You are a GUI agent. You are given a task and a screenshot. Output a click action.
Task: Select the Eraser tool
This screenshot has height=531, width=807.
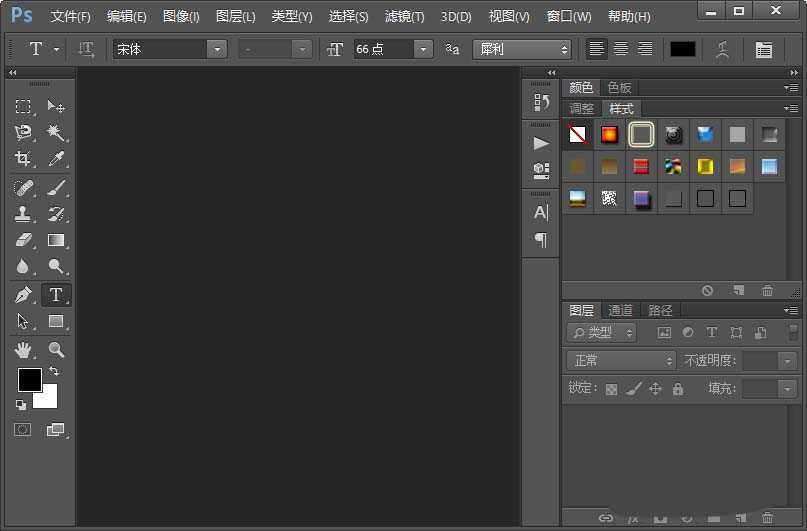click(x=23, y=240)
